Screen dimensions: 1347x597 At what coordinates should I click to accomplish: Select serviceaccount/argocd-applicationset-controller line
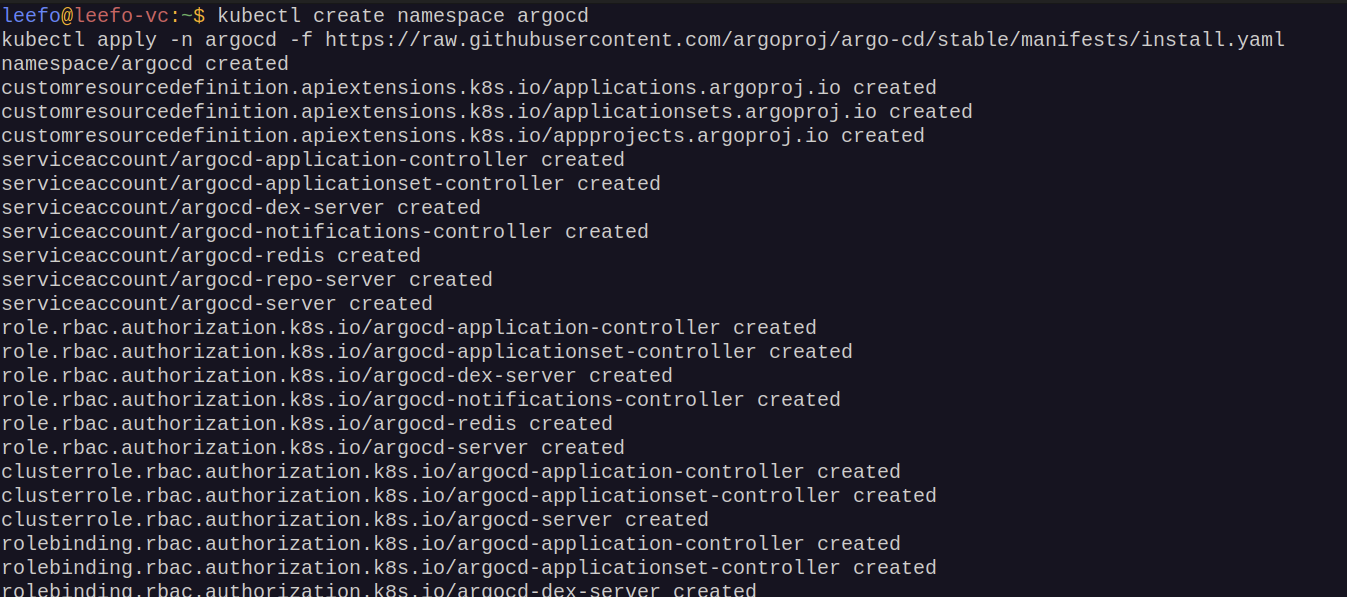[x=331, y=184]
